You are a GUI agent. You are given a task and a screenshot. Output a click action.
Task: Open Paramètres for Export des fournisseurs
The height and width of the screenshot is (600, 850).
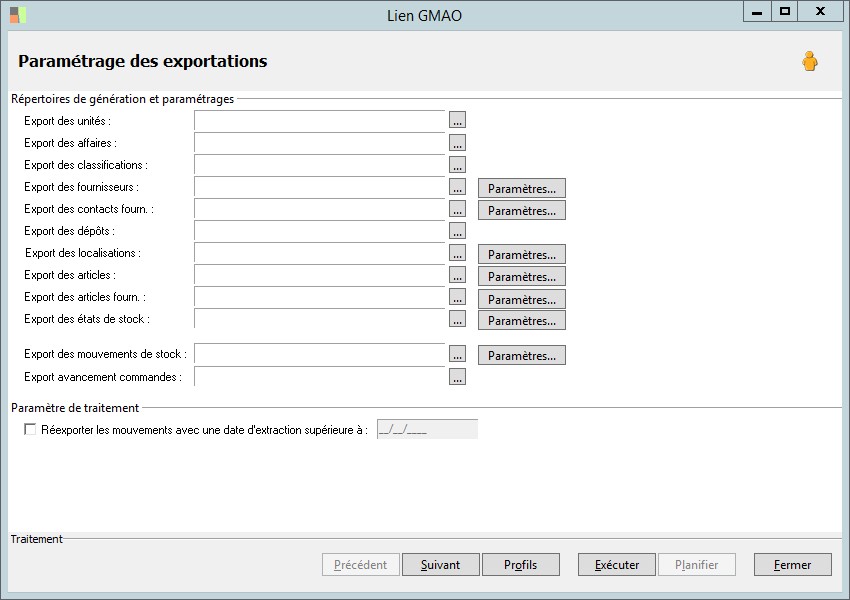click(x=521, y=188)
